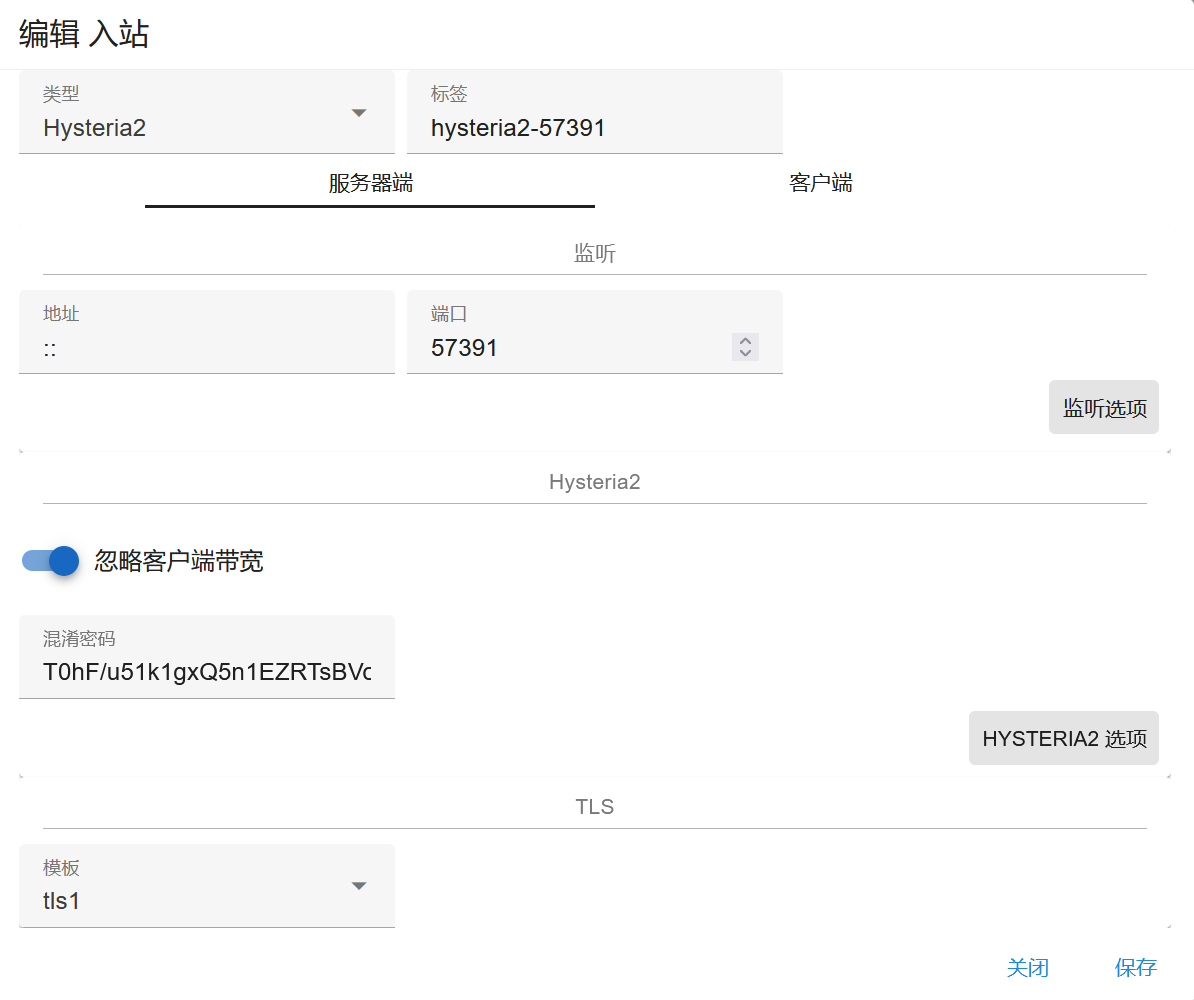
Task: Open 监听选项 button
Action: 1103,408
